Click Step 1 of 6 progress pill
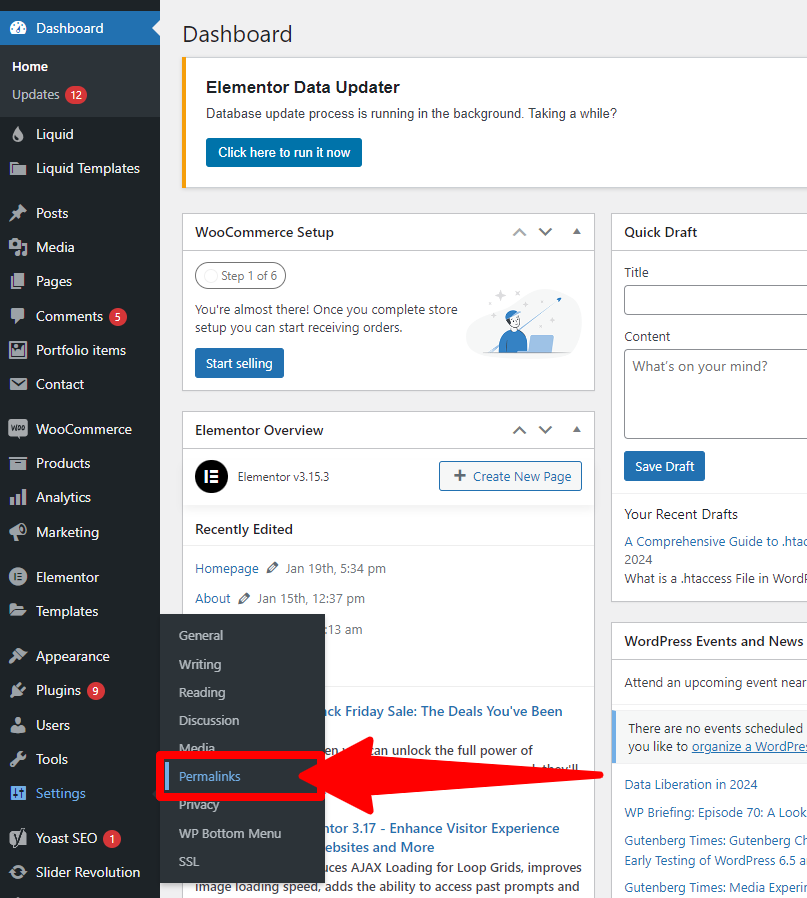Viewport: 807px width, 898px height. click(241, 275)
